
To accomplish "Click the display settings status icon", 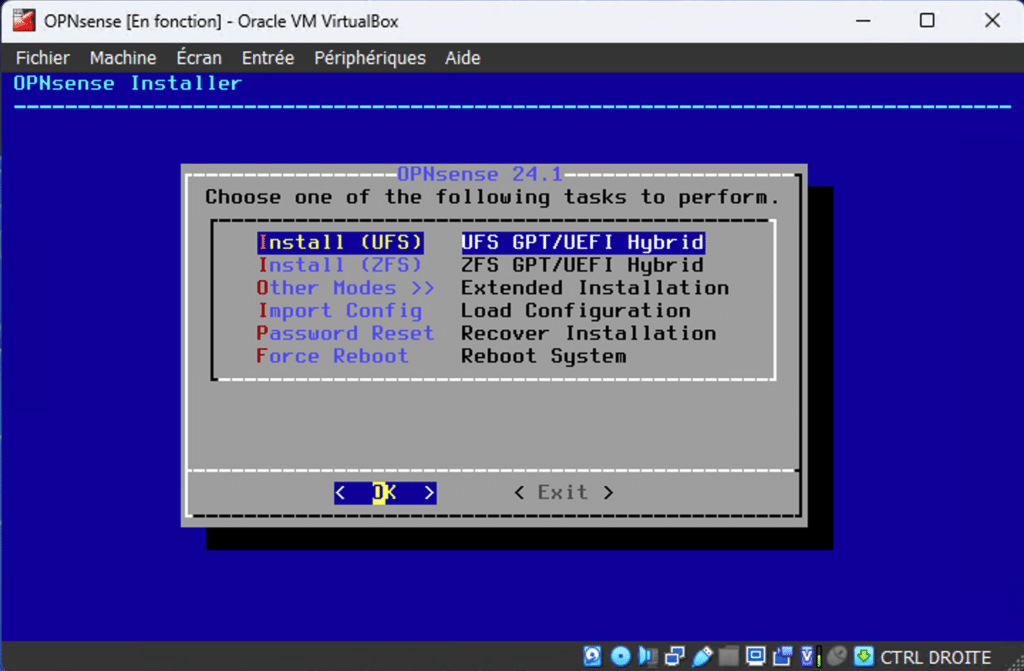I will pos(756,656).
